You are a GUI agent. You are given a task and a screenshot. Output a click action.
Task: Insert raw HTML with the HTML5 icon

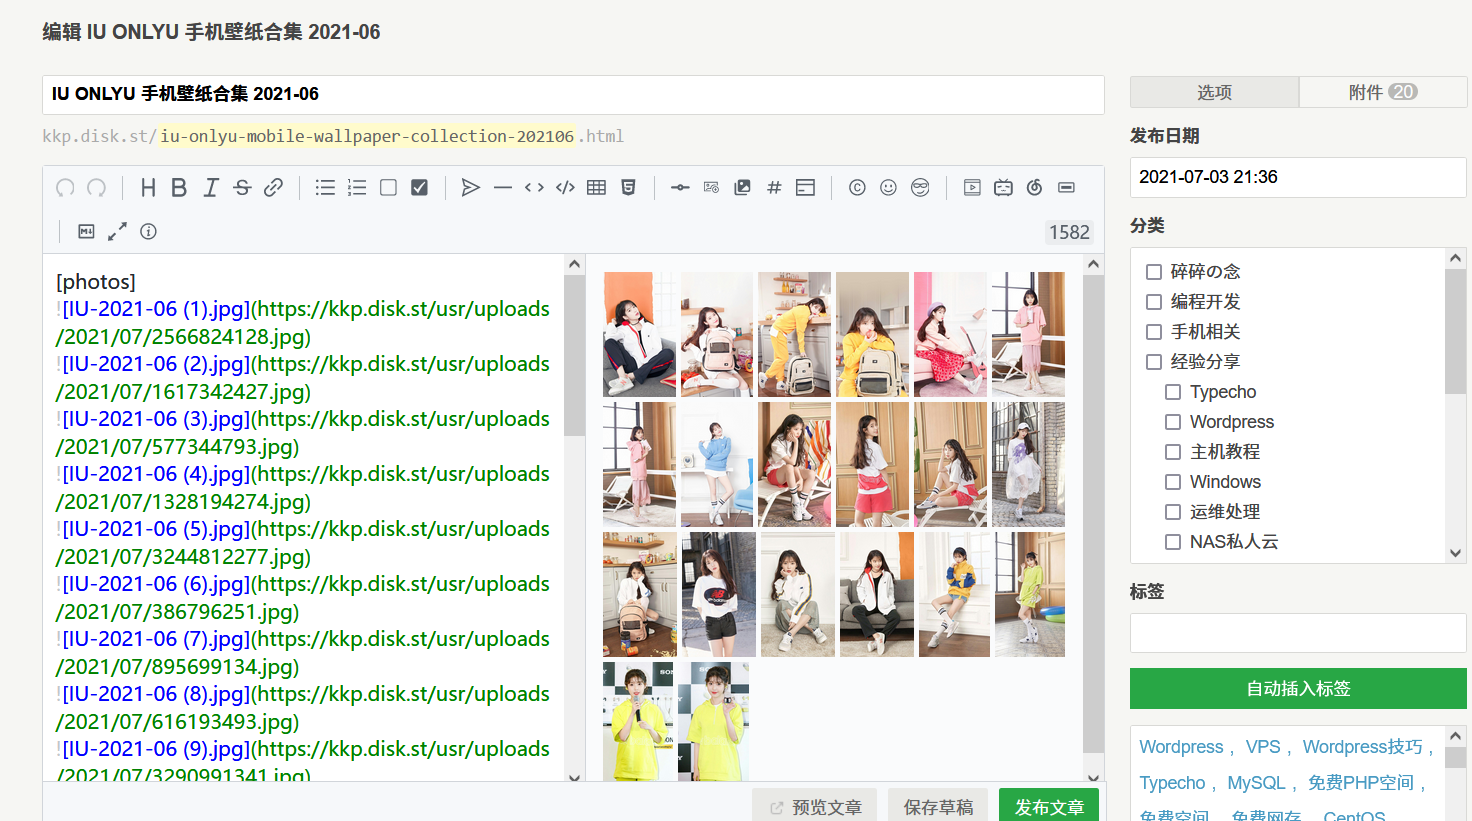pos(628,187)
